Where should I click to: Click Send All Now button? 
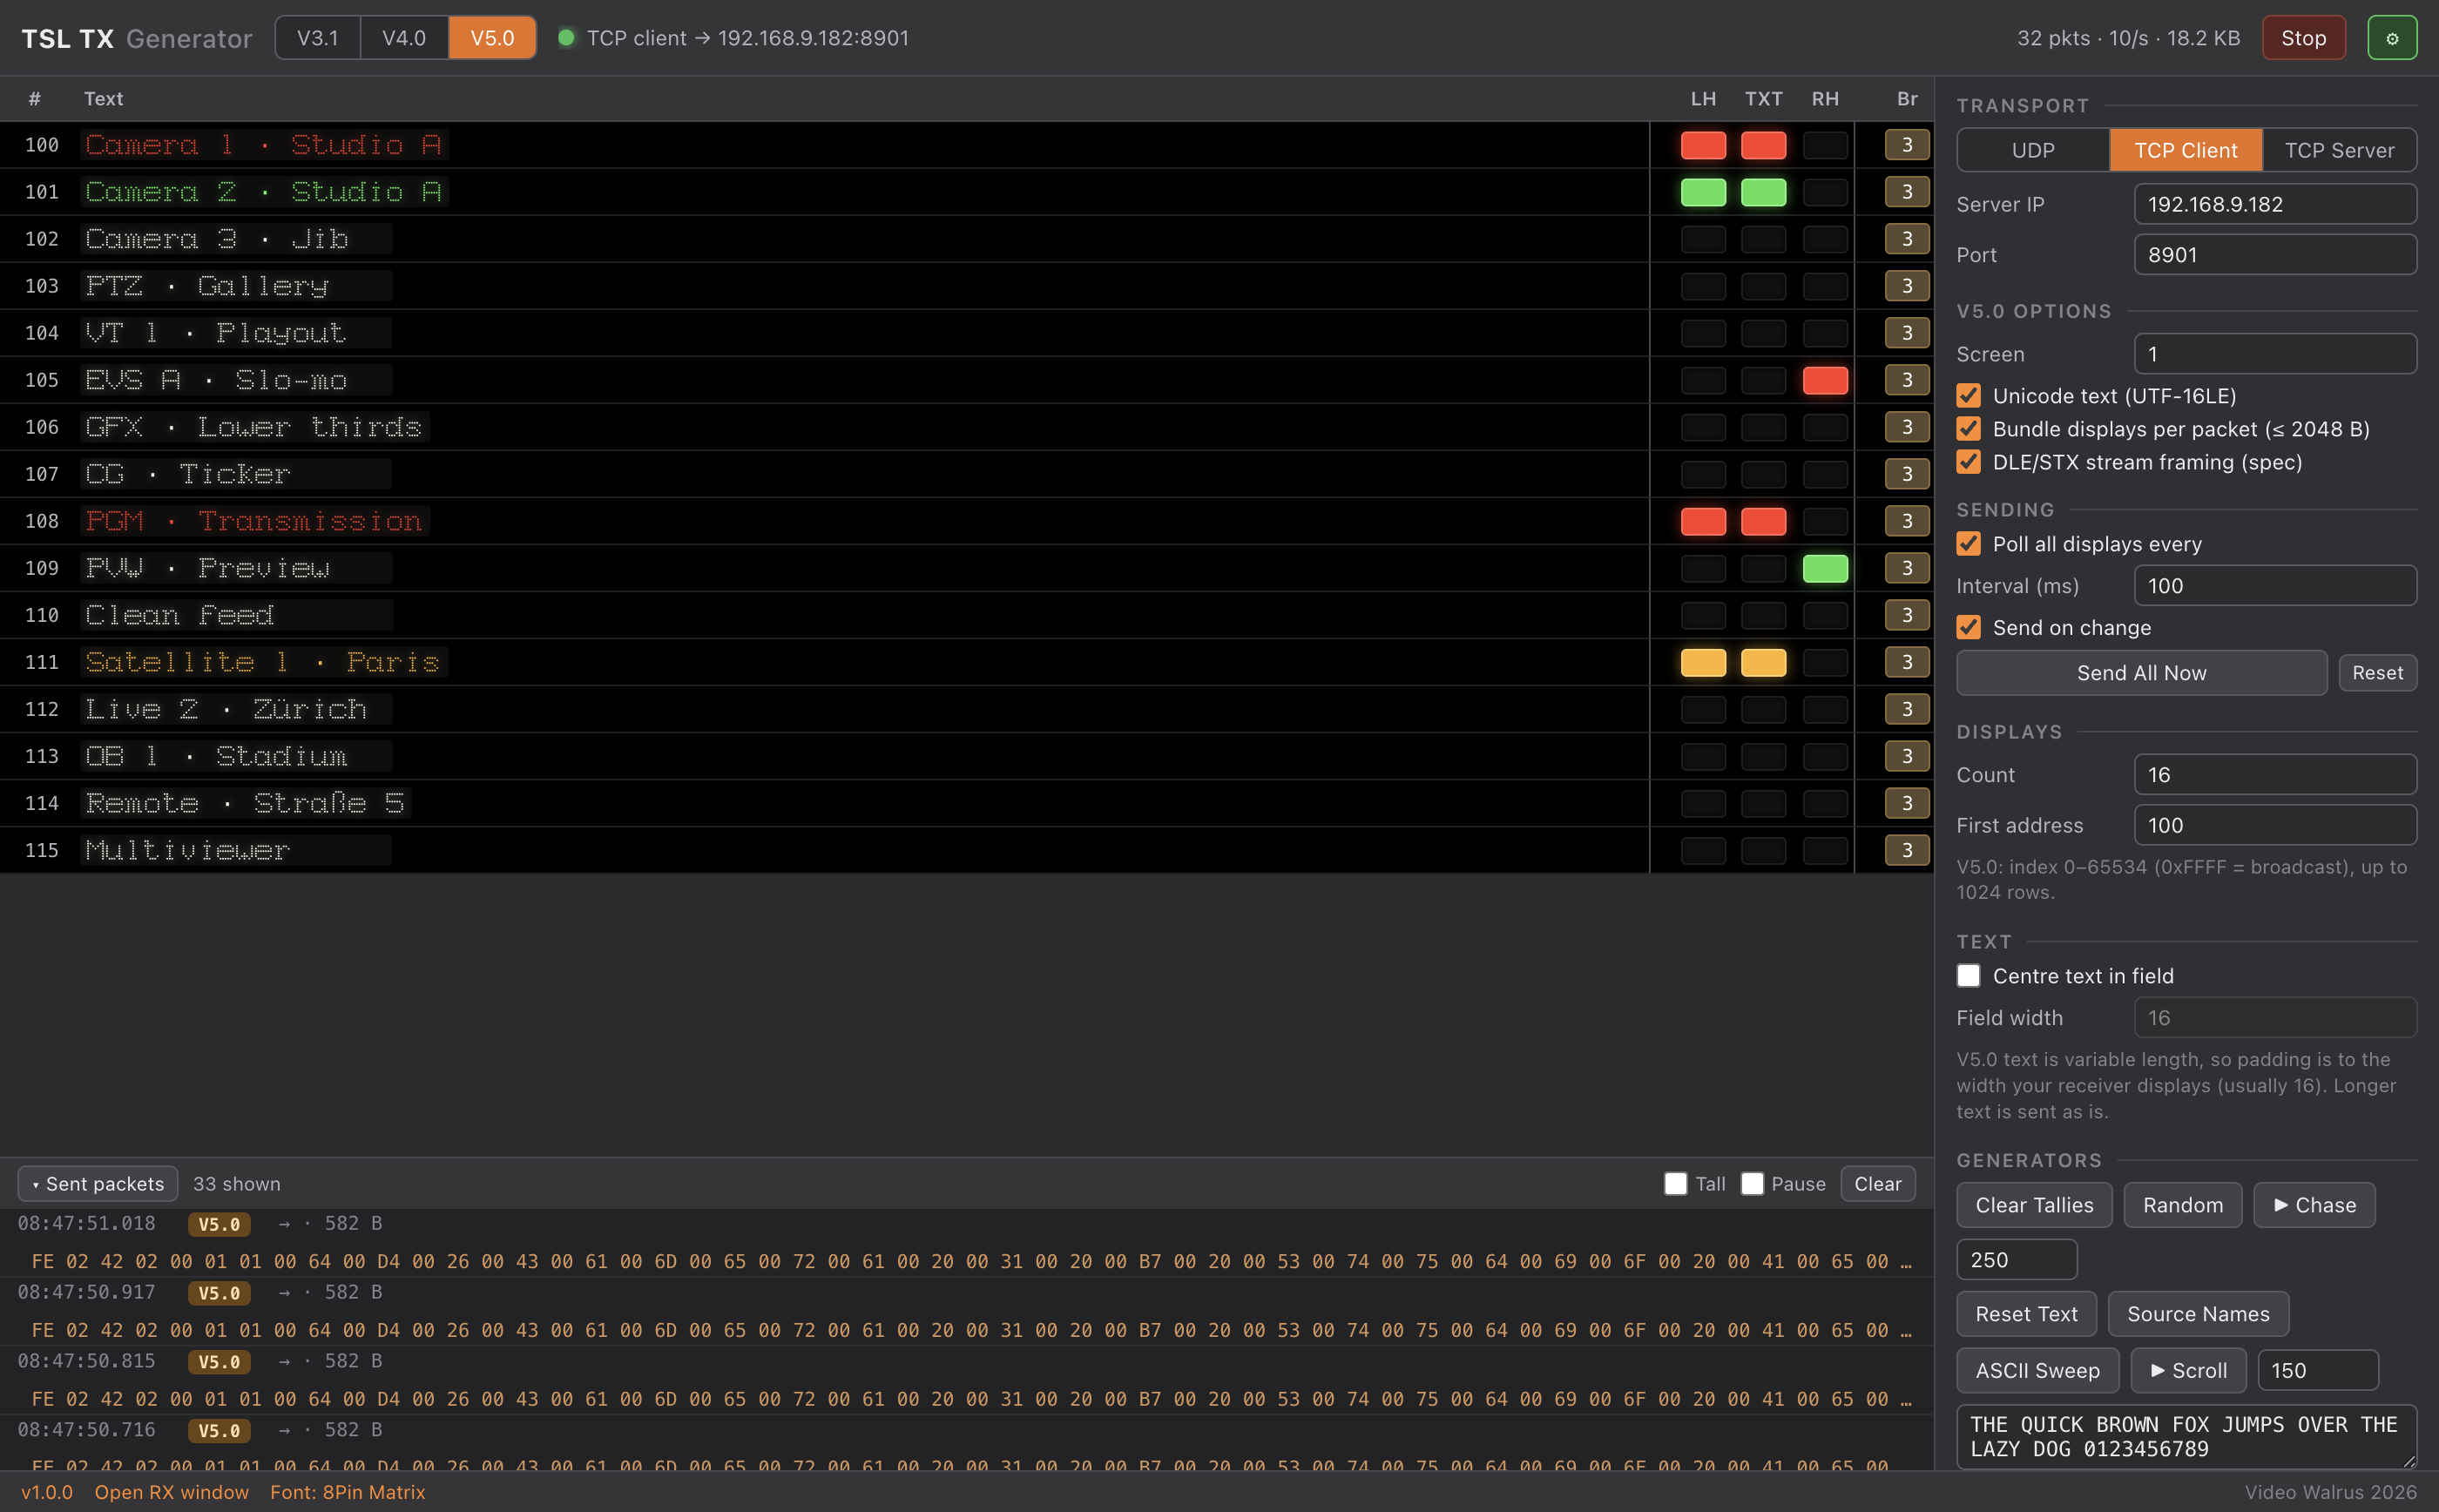click(x=2141, y=673)
